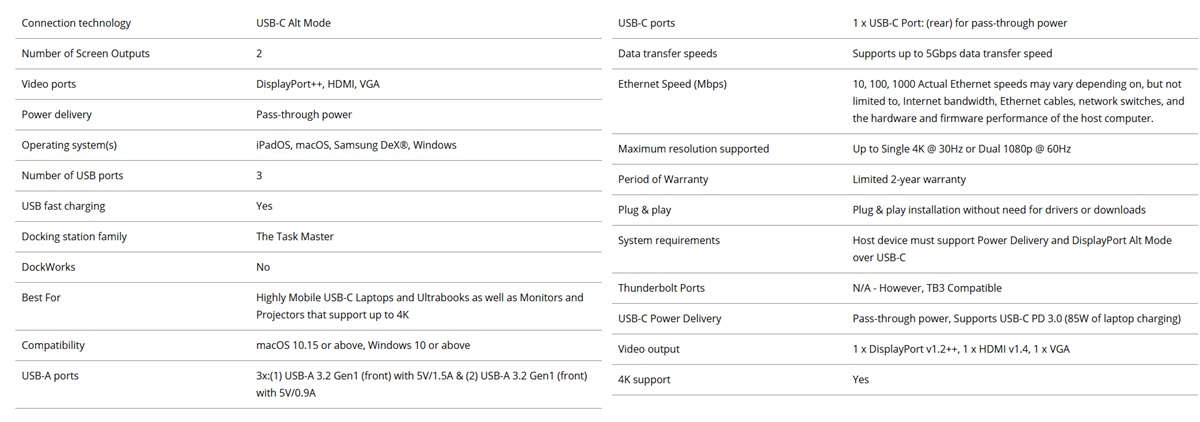The width and height of the screenshot is (1200, 422).
Task: Click the "DockWorks" row label
Action: 48,267
